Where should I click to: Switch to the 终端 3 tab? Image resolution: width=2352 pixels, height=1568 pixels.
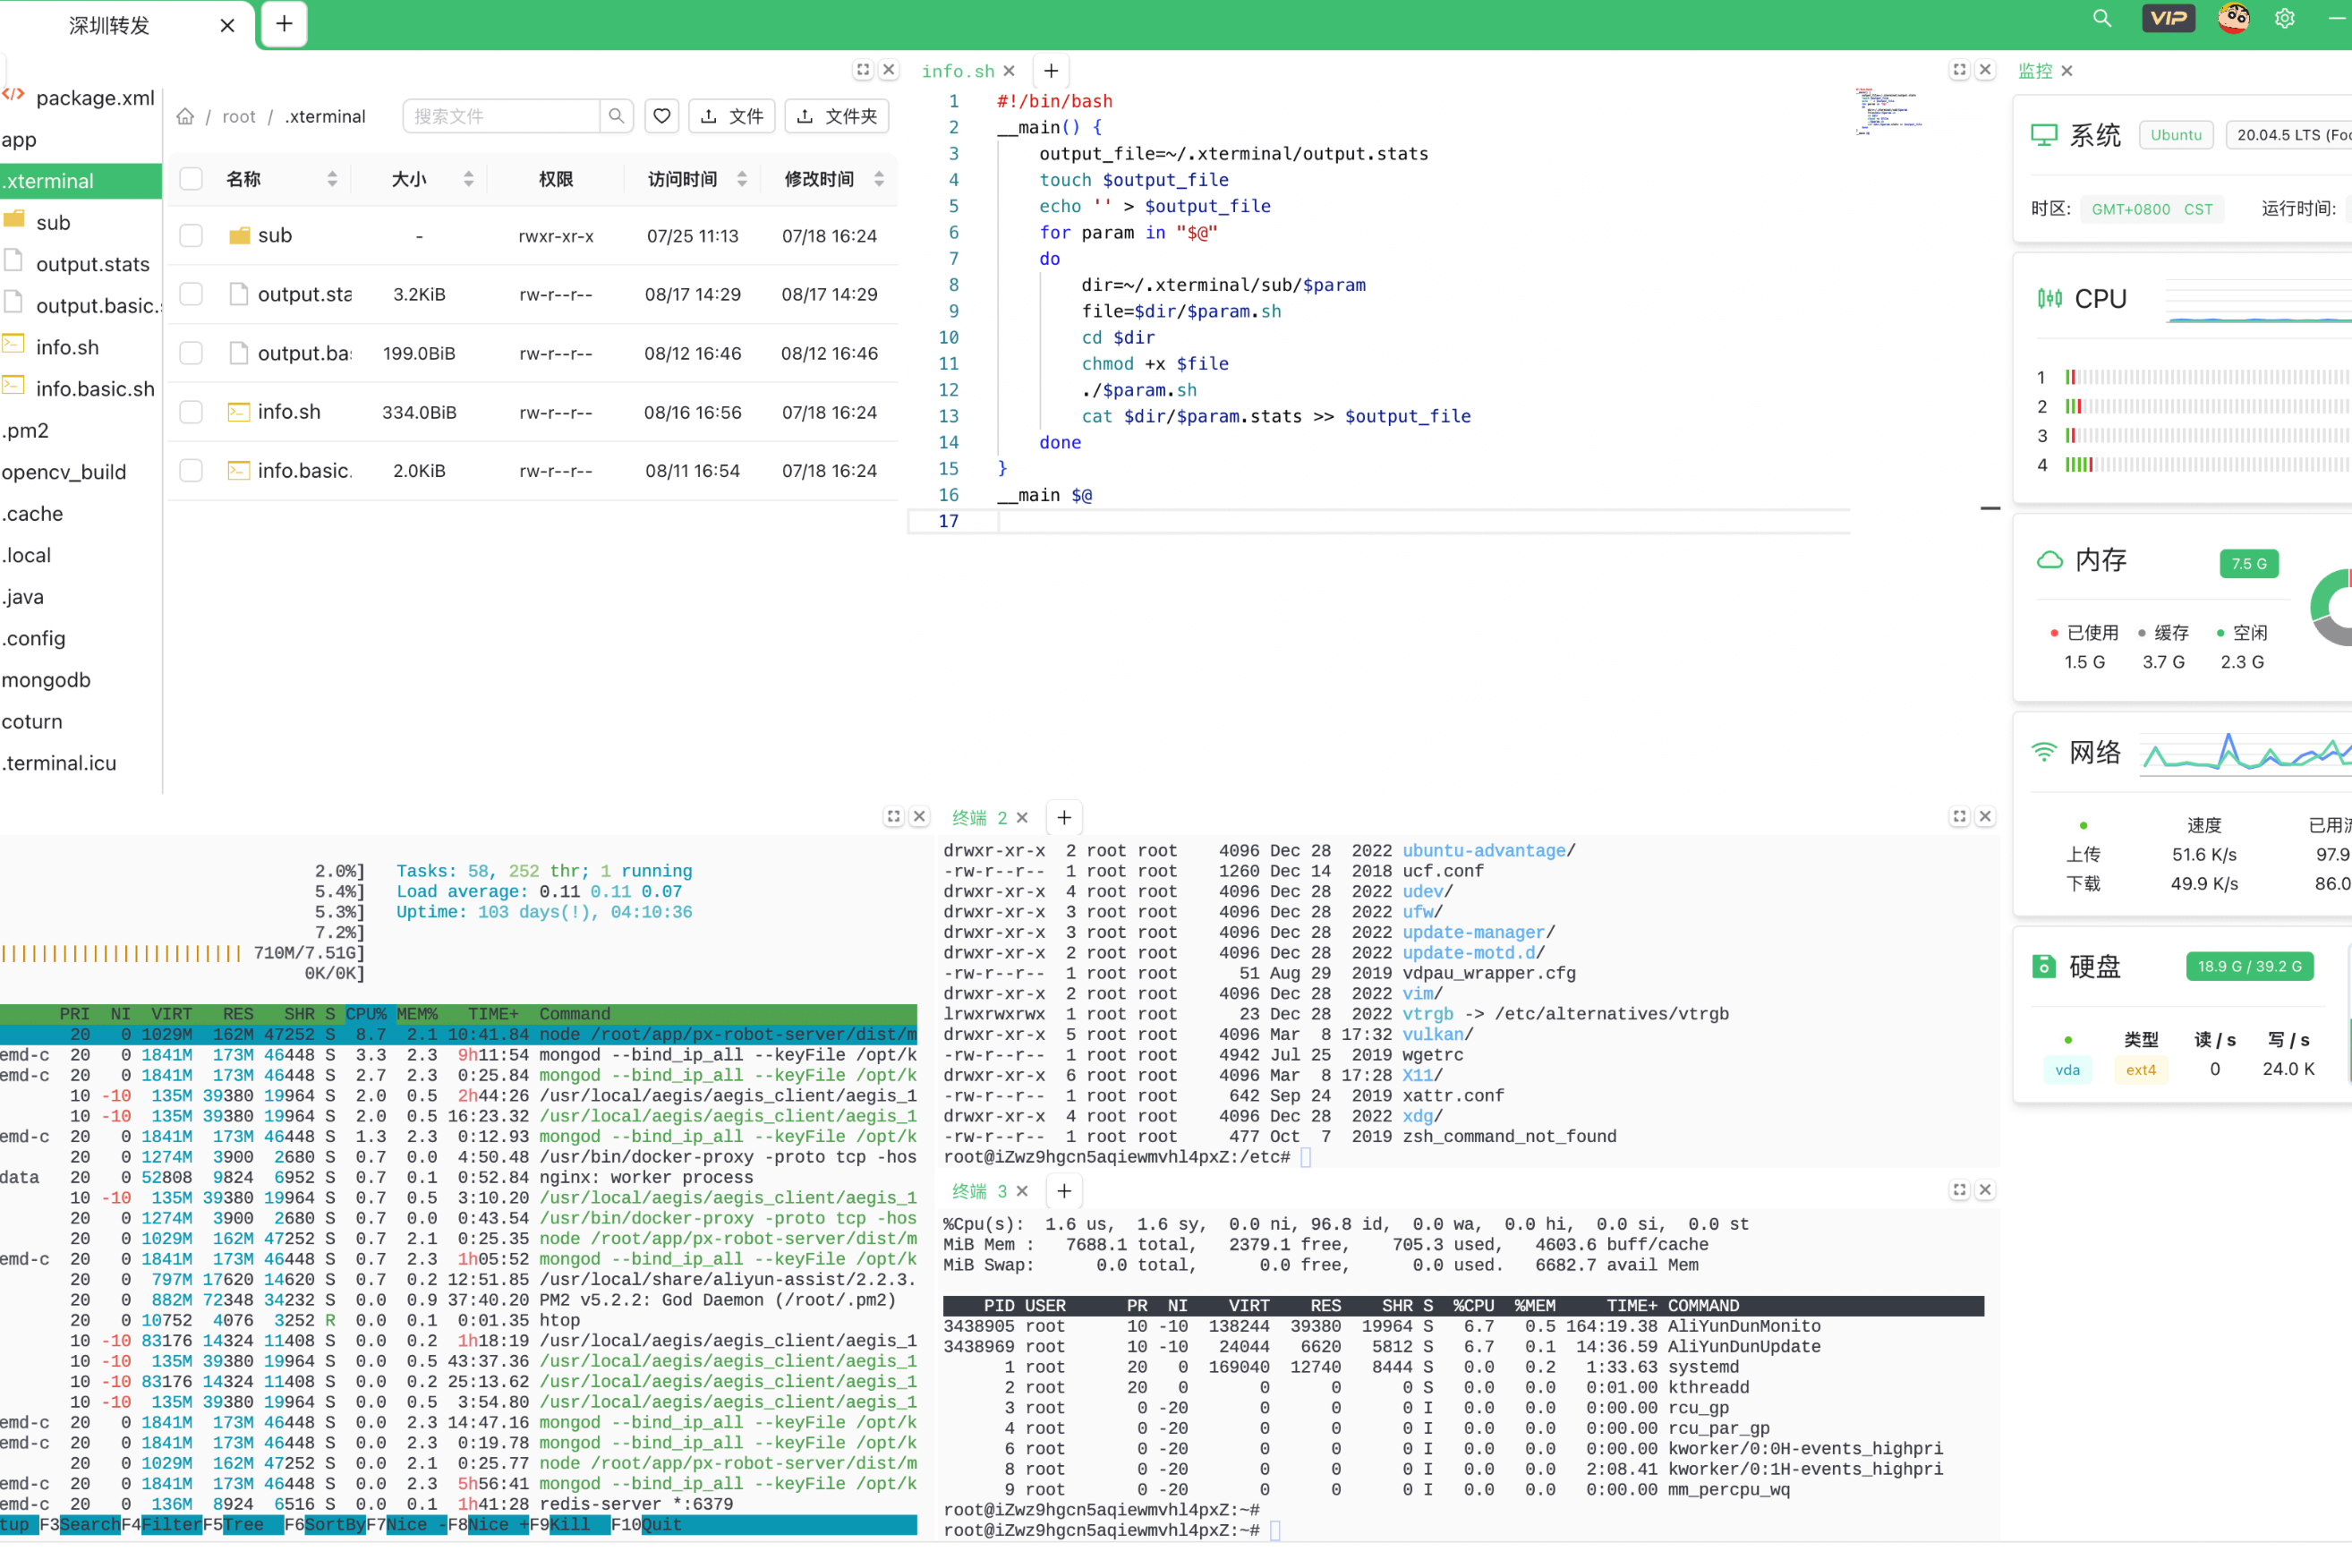click(x=979, y=1191)
